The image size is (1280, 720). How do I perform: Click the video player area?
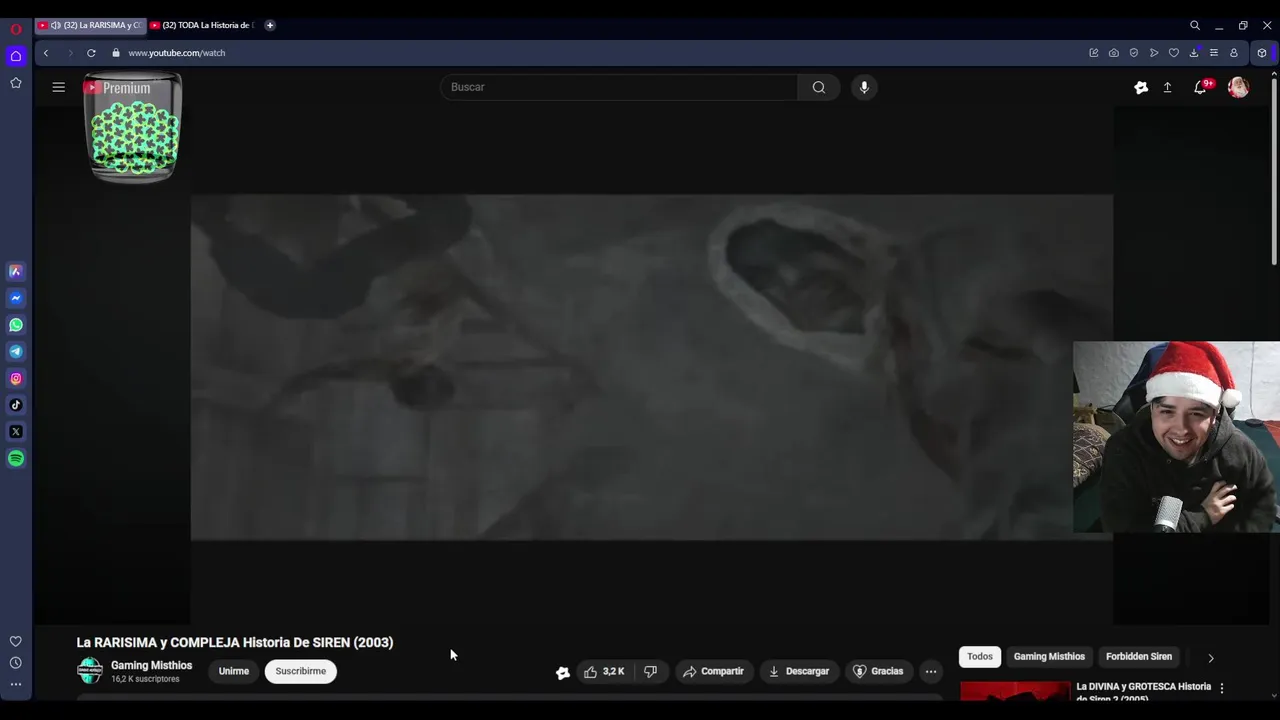pyautogui.click(x=651, y=367)
